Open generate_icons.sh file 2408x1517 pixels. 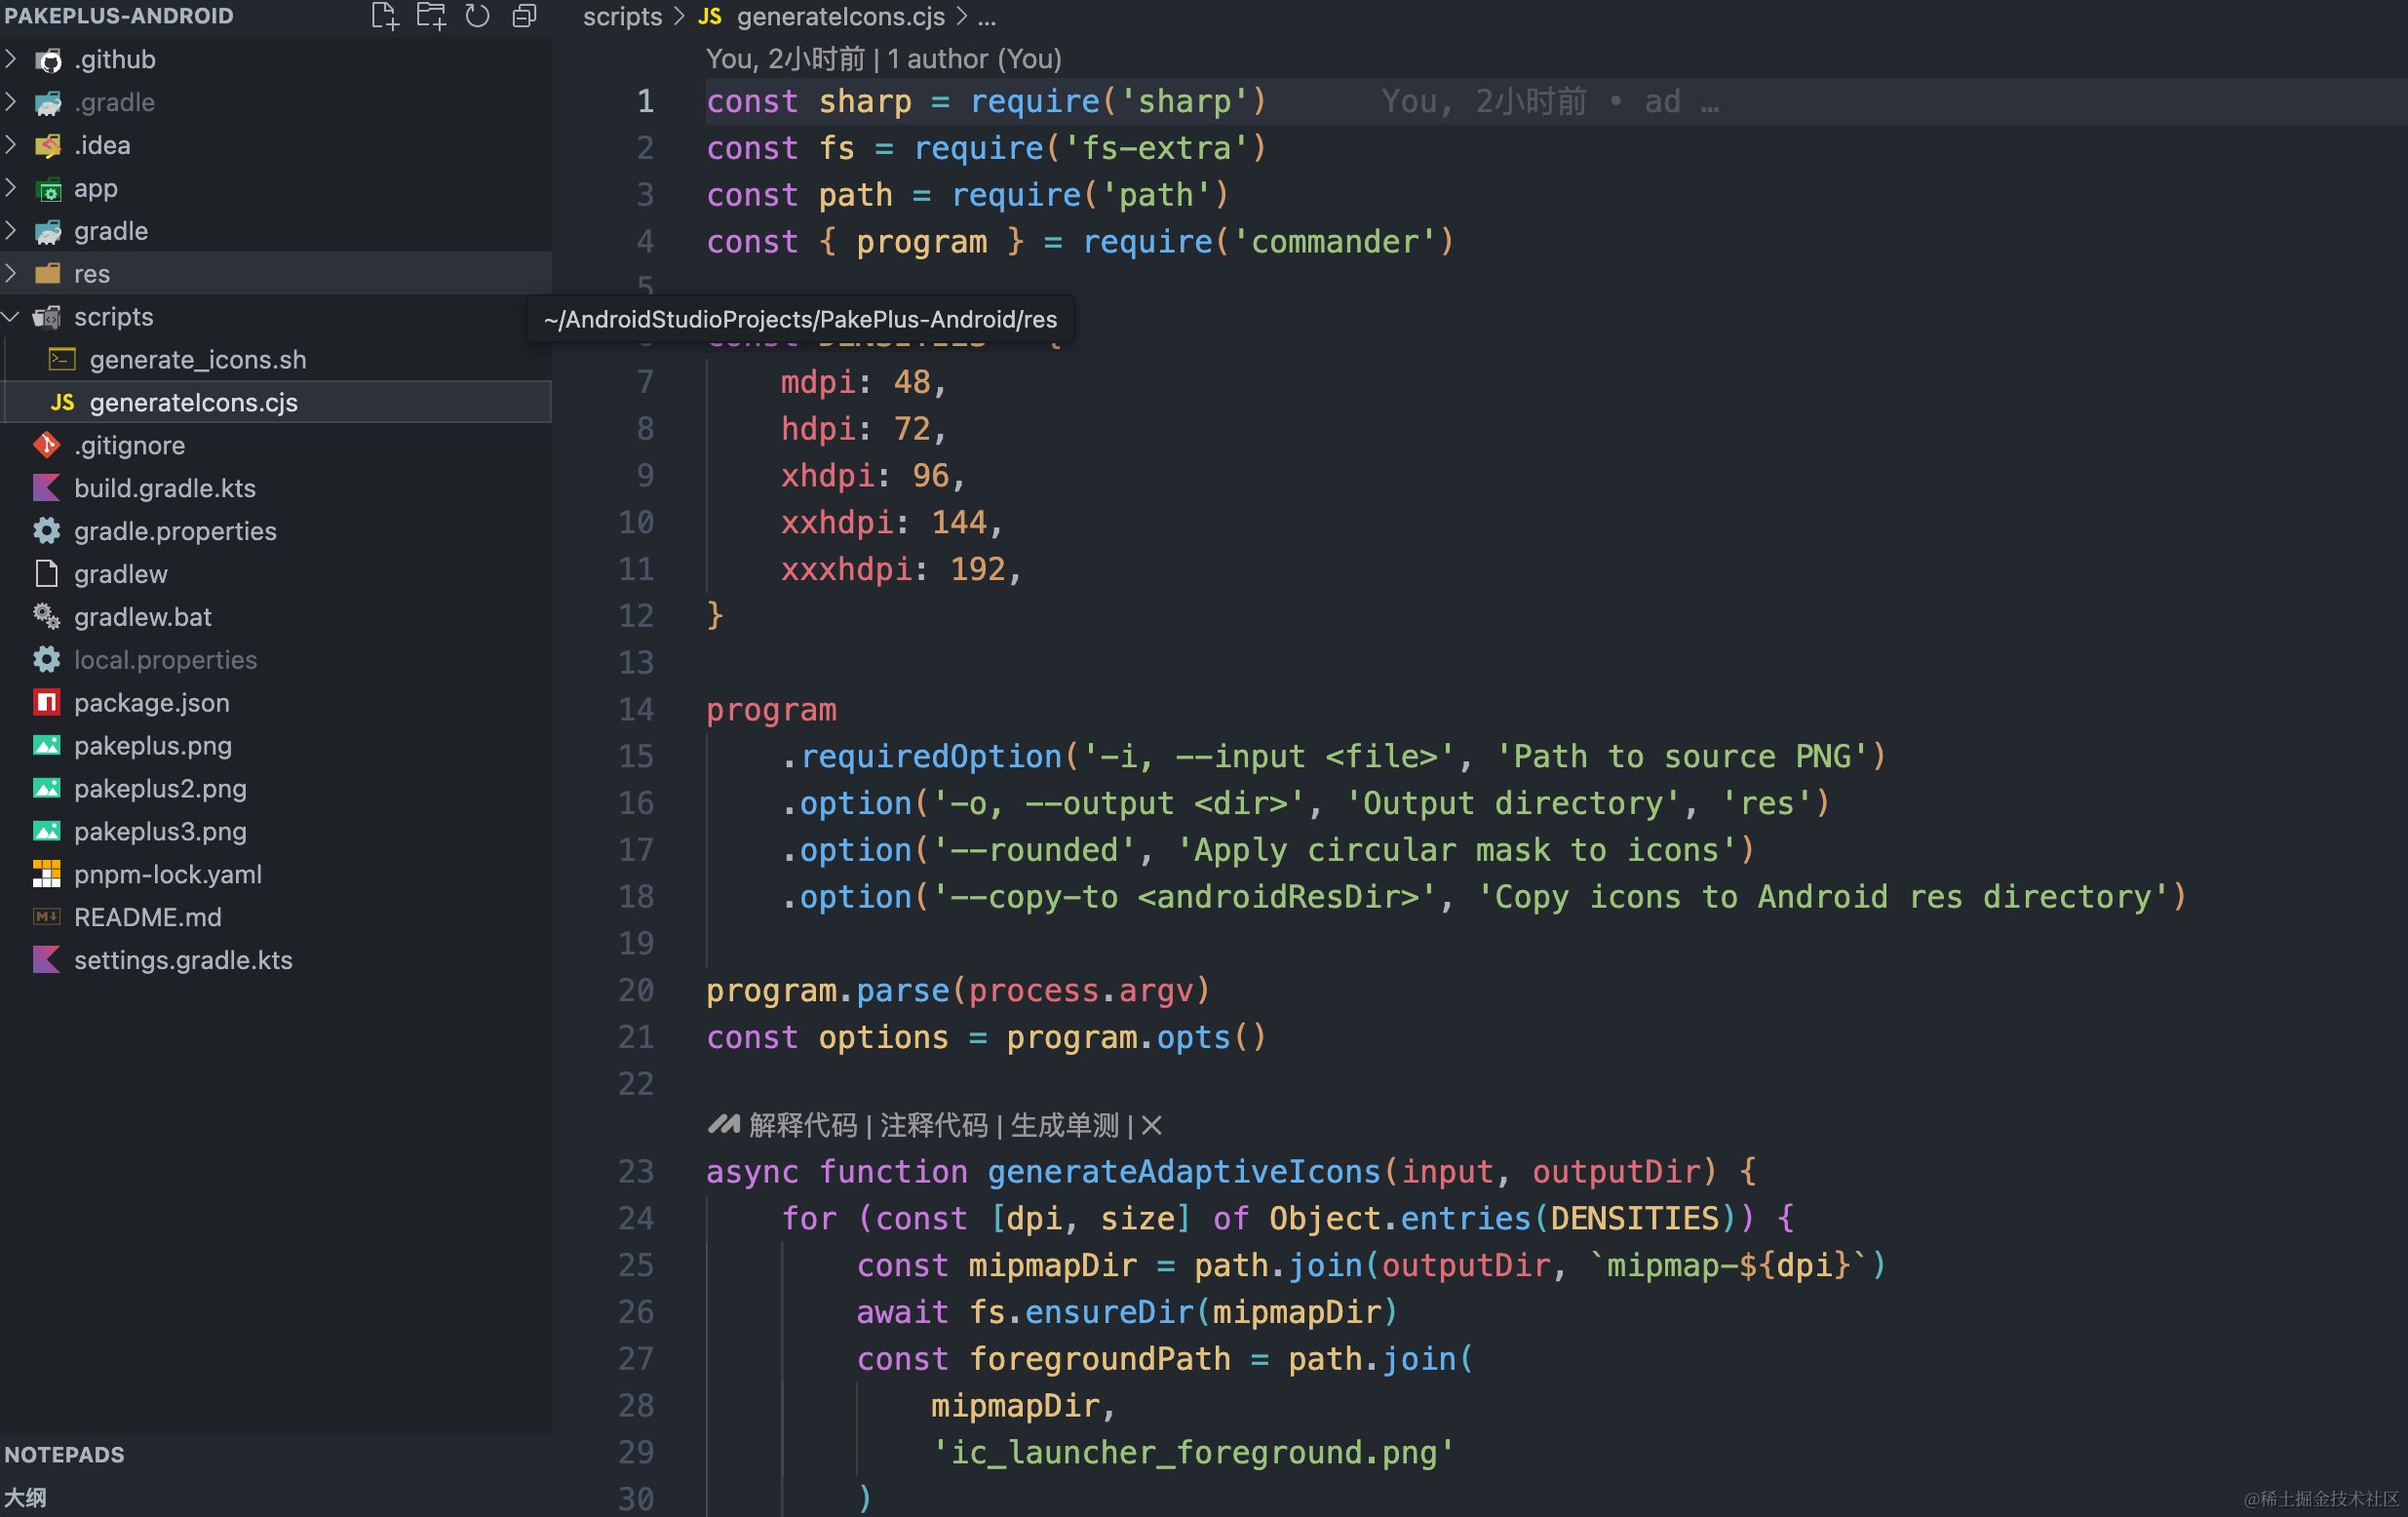coord(198,360)
